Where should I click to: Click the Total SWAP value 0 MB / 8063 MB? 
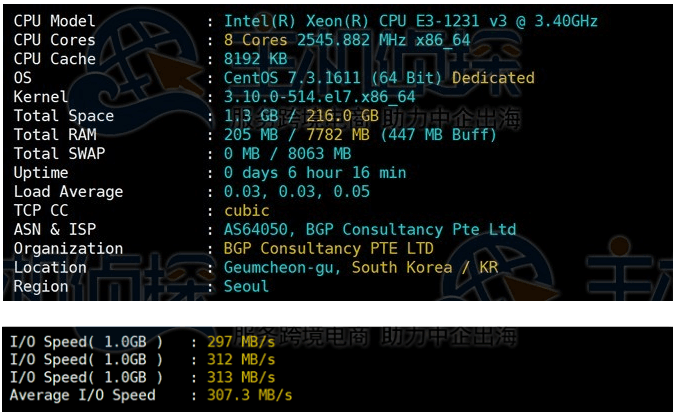pyautogui.click(x=287, y=154)
